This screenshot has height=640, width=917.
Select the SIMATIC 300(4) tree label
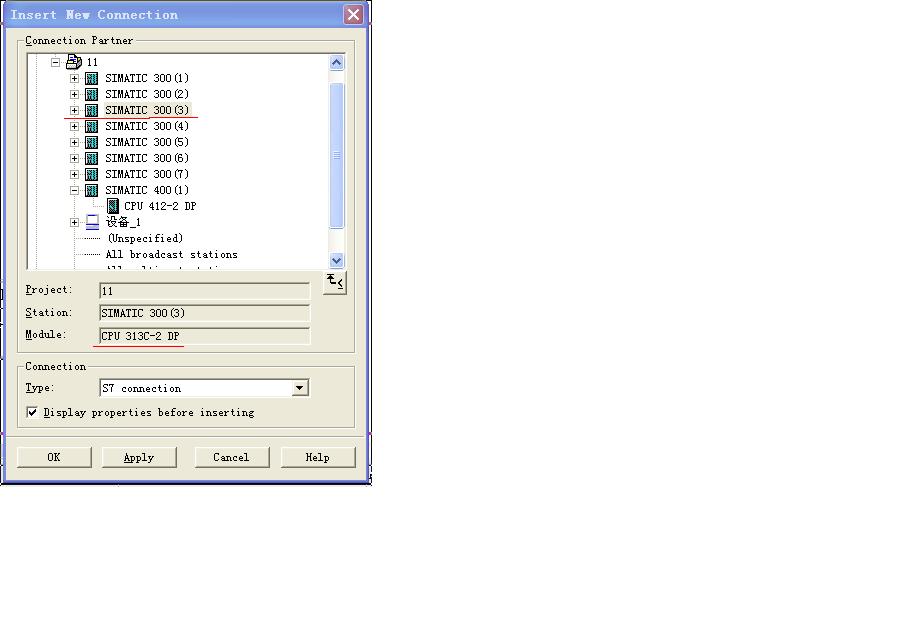point(147,126)
